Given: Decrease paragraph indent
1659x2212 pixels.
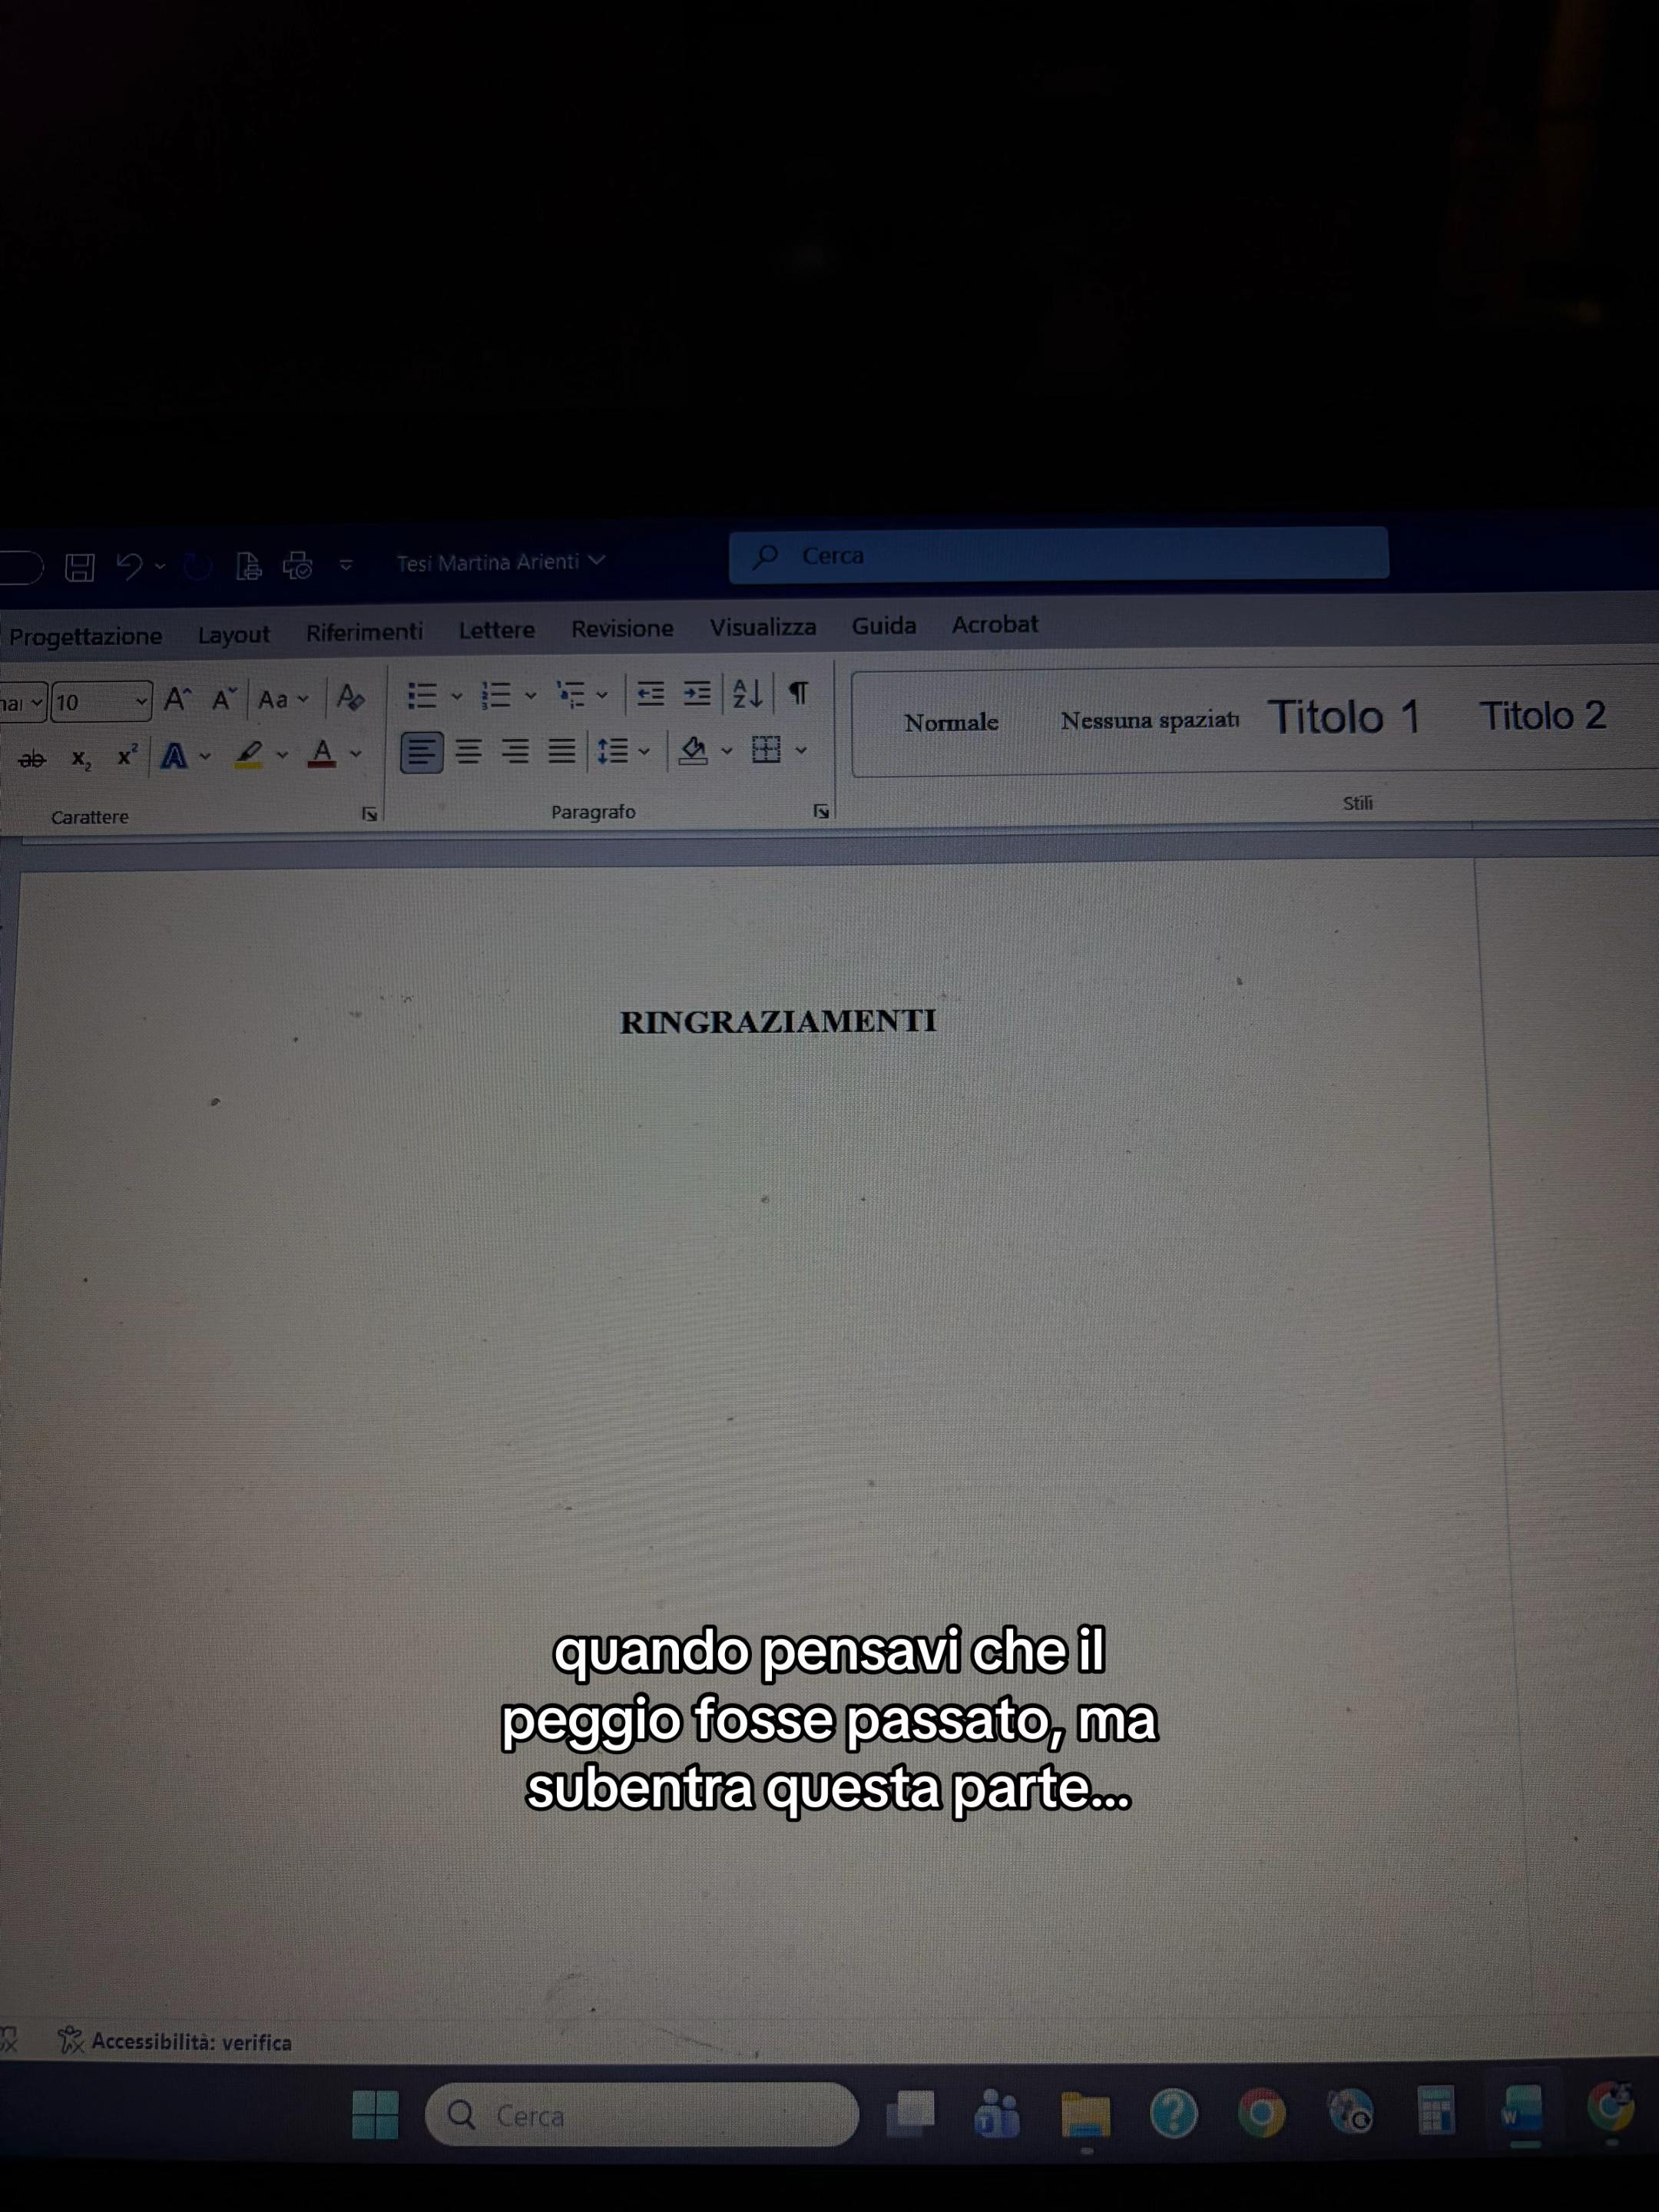Looking at the screenshot, I should coord(651,693).
